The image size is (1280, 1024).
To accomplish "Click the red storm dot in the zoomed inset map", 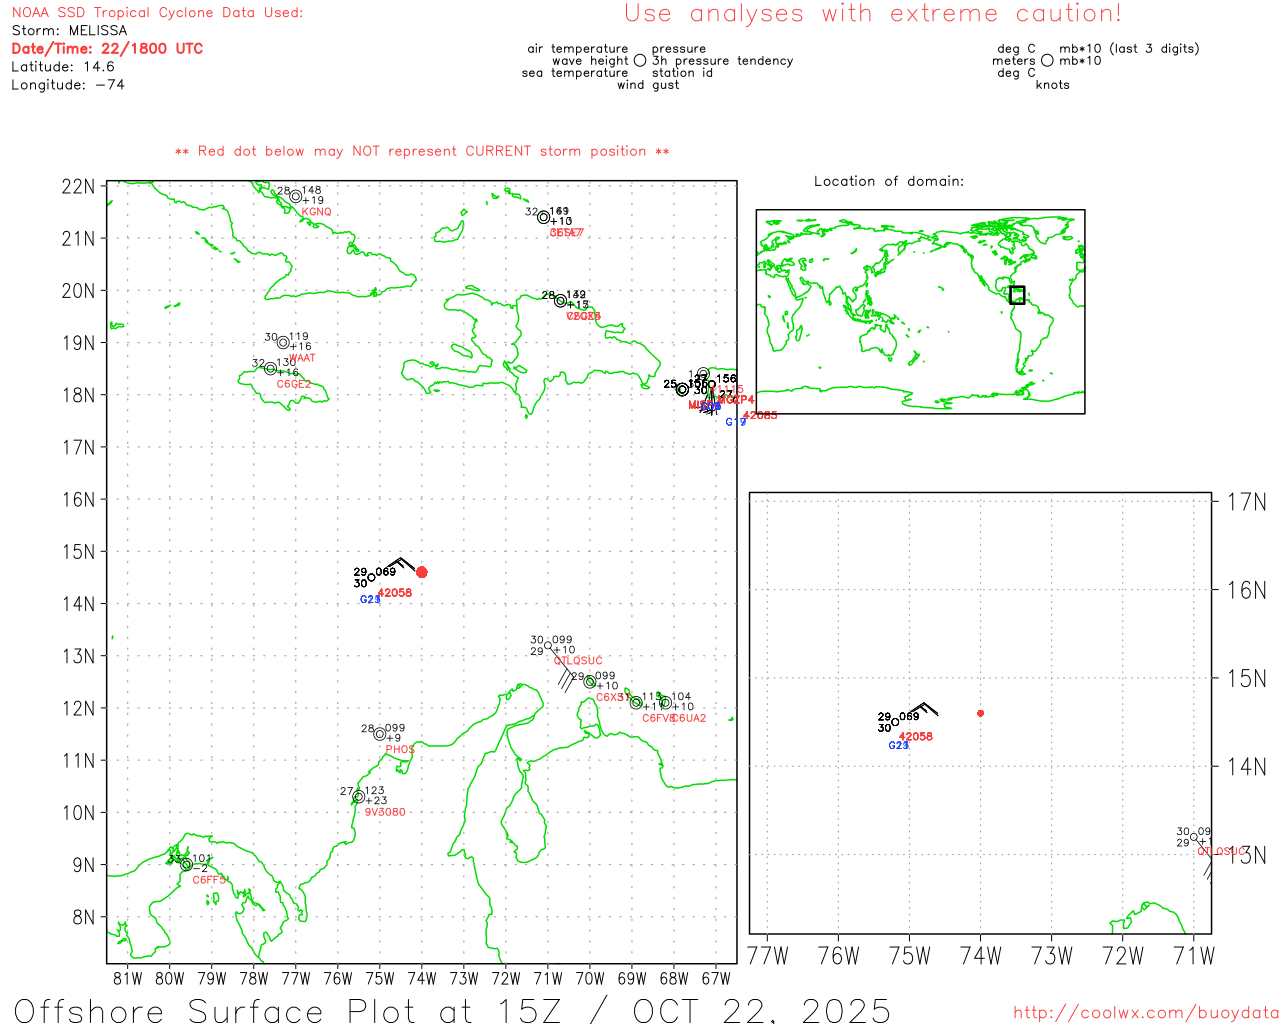I will click(980, 713).
